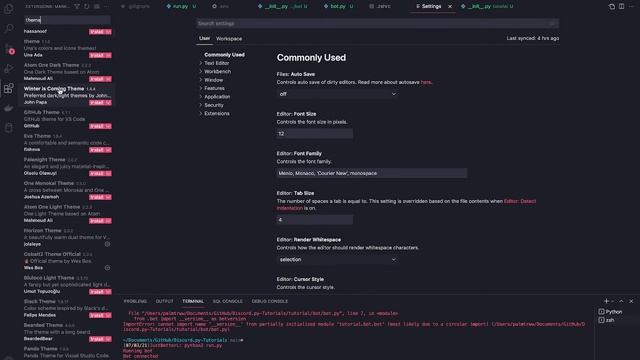The height and width of the screenshot is (360, 640).
Task: Edit the Font Family text field
Action: 372,173
